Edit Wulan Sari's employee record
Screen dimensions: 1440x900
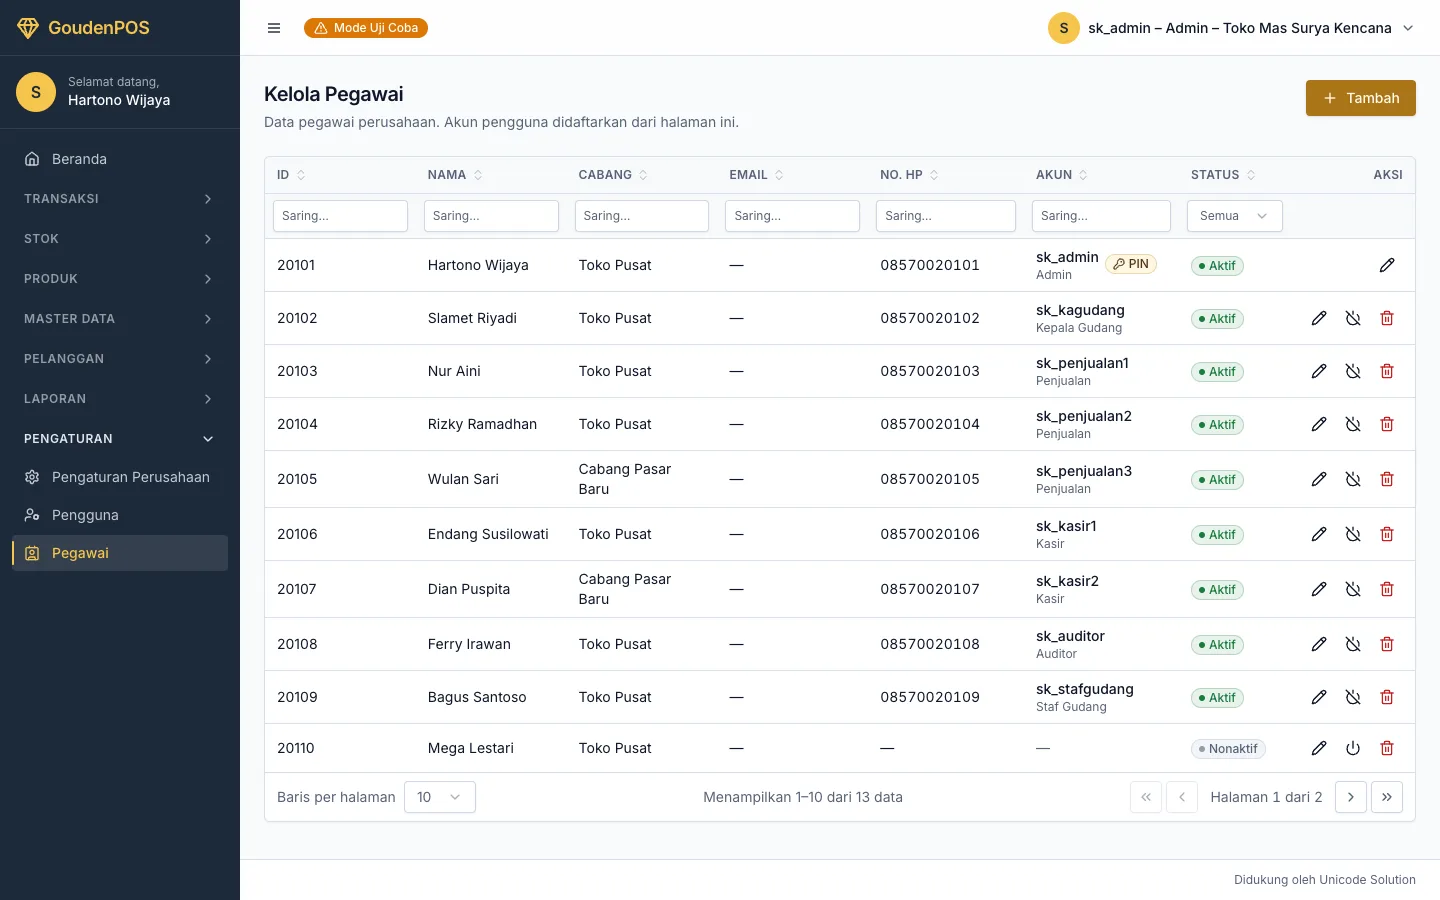[x=1319, y=479]
